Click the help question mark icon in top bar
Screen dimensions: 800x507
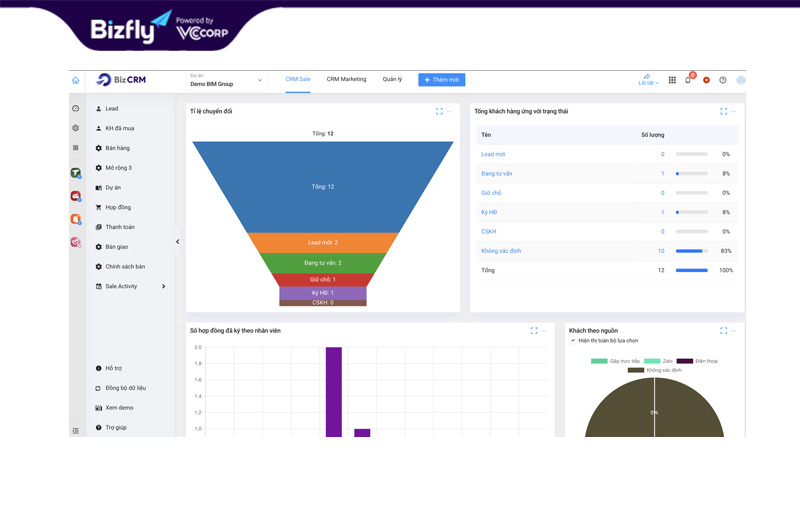coord(723,80)
